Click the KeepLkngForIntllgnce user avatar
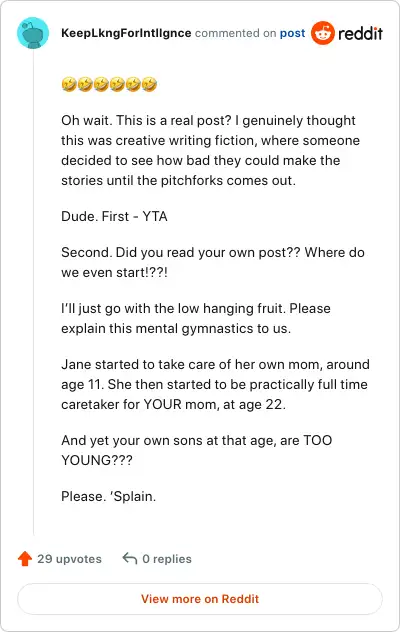Viewport: 400px width, 632px height. pyautogui.click(x=33, y=33)
